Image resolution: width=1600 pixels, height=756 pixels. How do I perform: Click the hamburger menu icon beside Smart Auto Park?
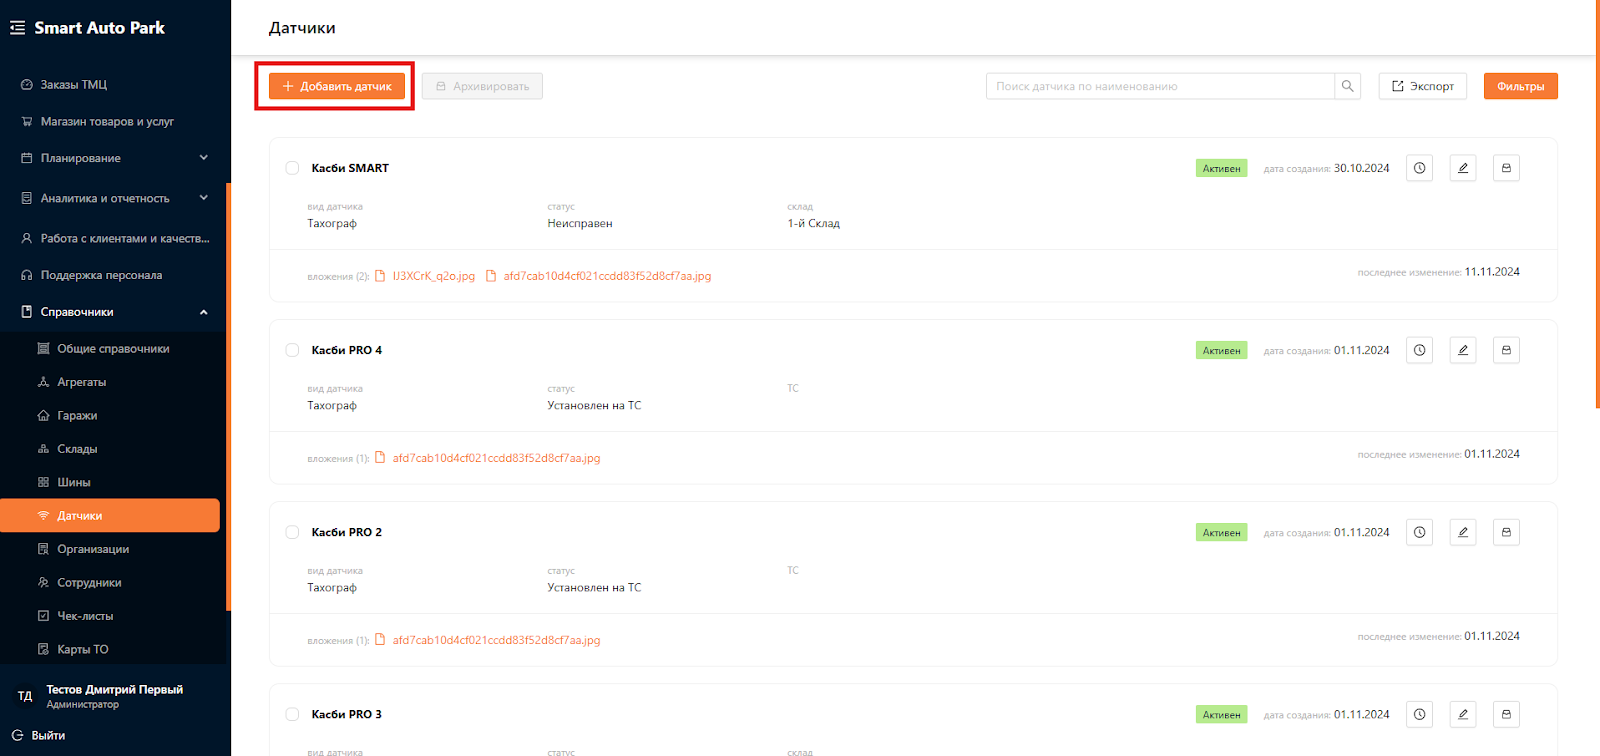[x=17, y=28]
